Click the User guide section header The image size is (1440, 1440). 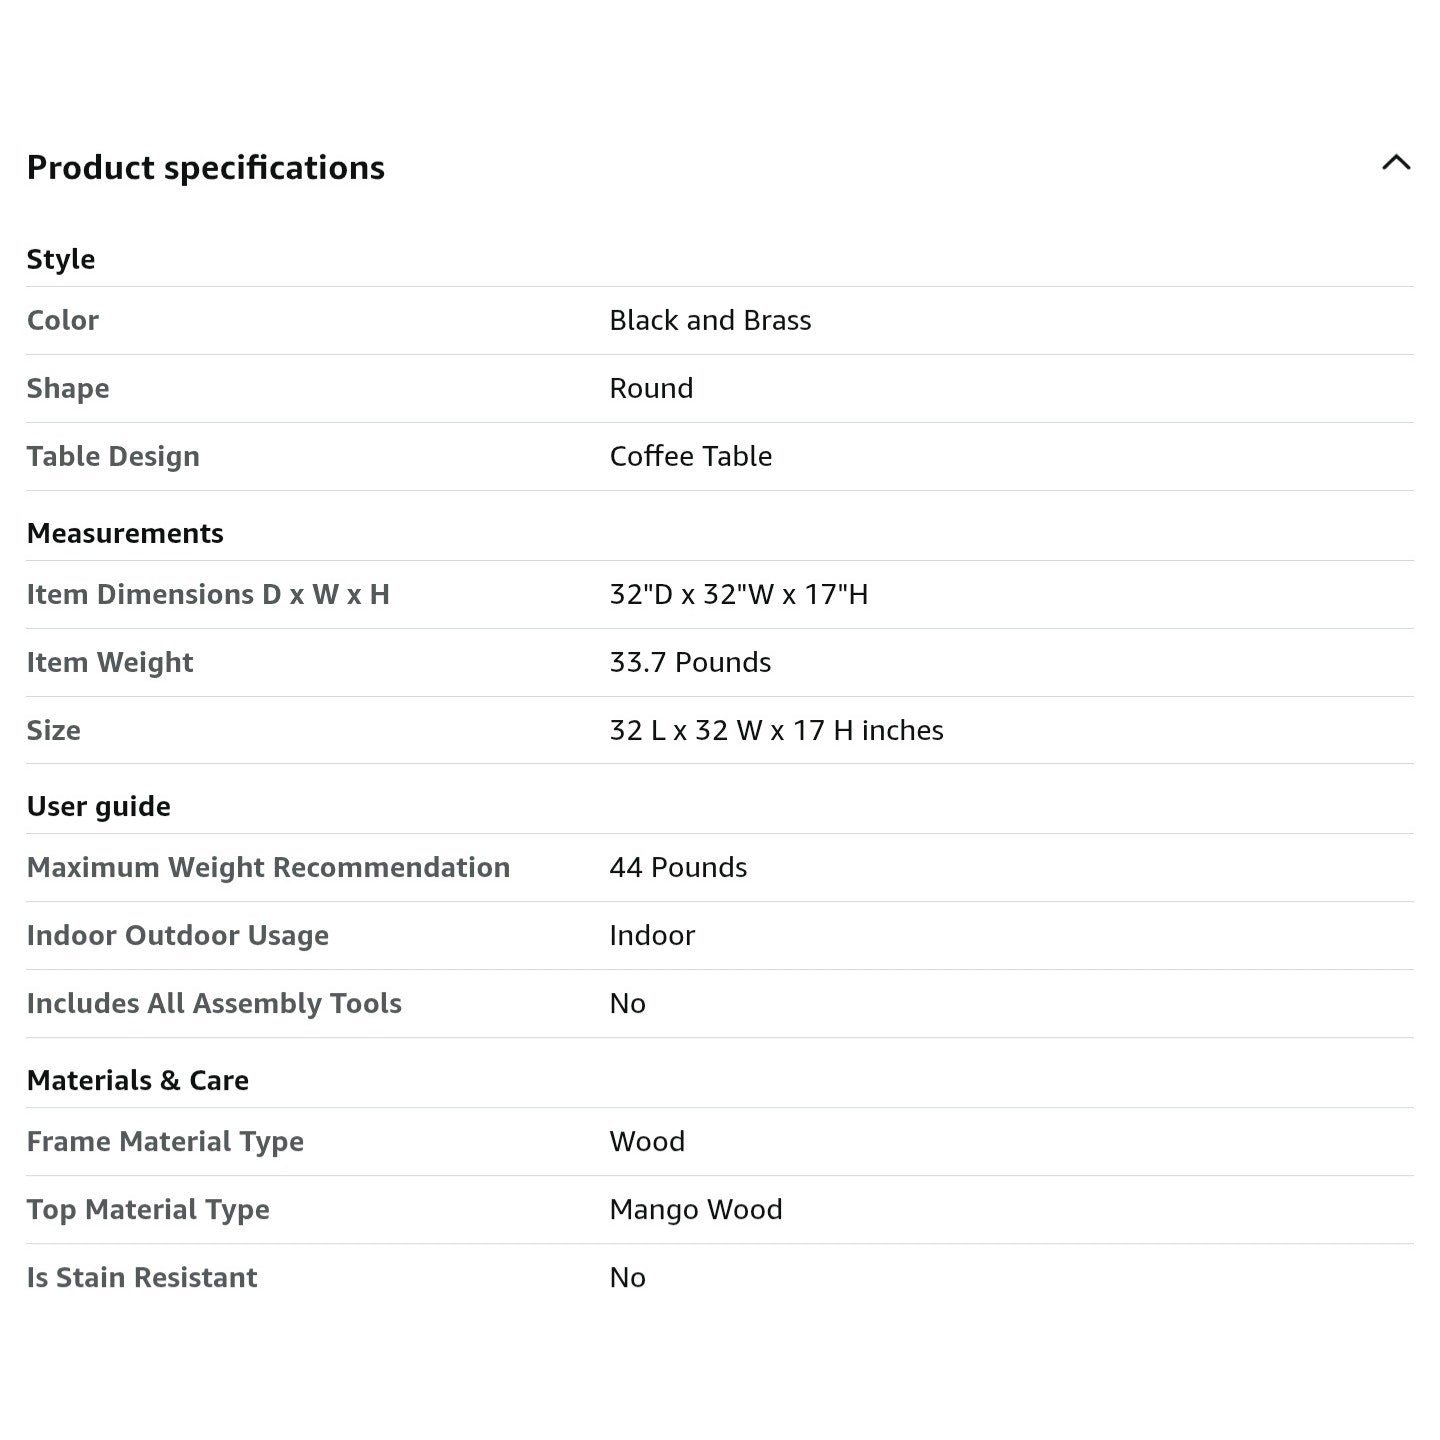click(99, 806)
